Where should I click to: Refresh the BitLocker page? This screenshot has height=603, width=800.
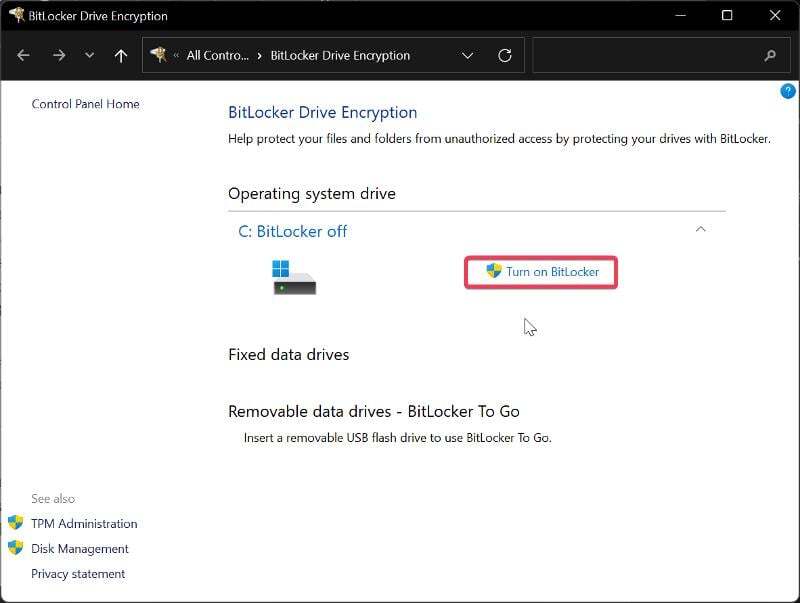pyautogui.click(x=505, y=55)
